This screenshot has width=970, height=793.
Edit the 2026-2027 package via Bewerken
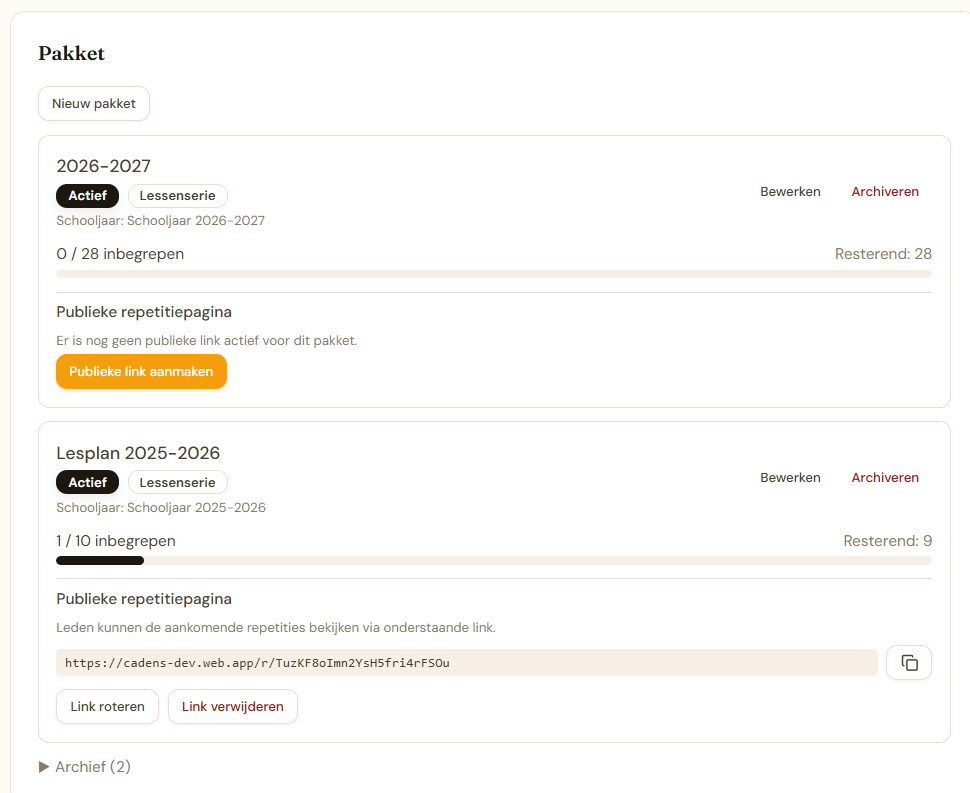click(x=790, y=192)
